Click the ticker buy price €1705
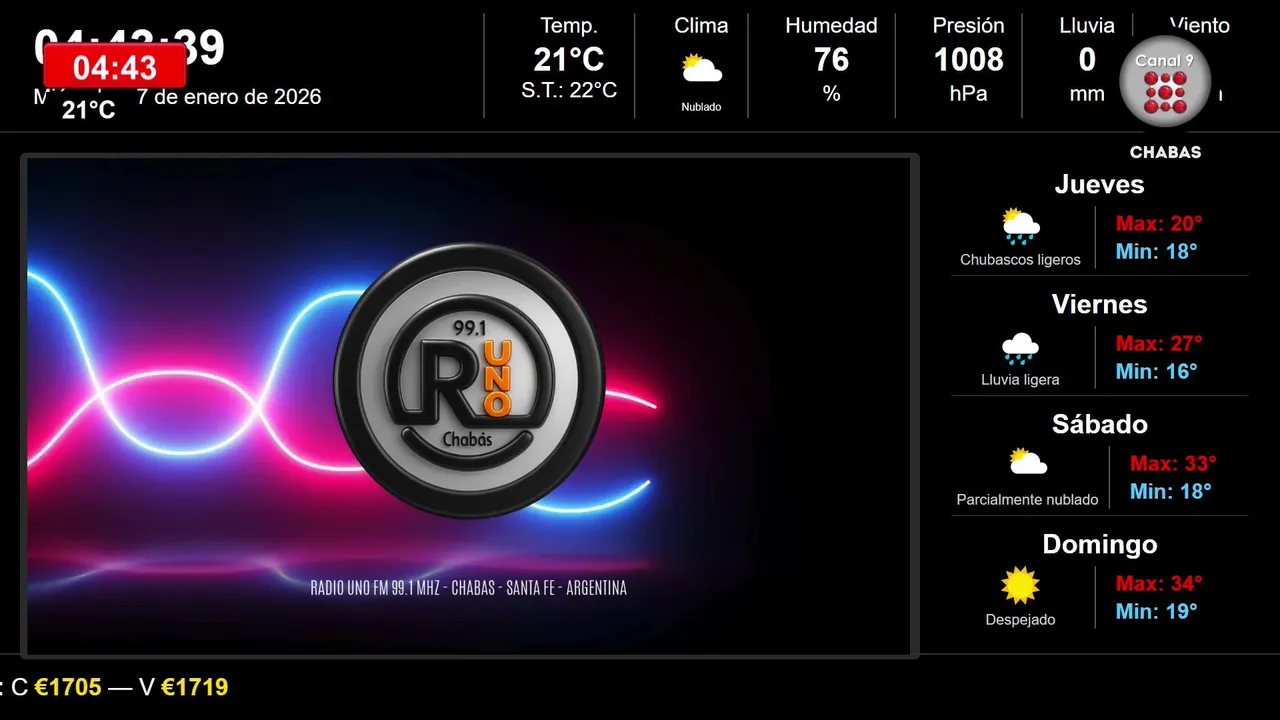This screenshot has height=720, width=1280. click(x=68, y=687)
